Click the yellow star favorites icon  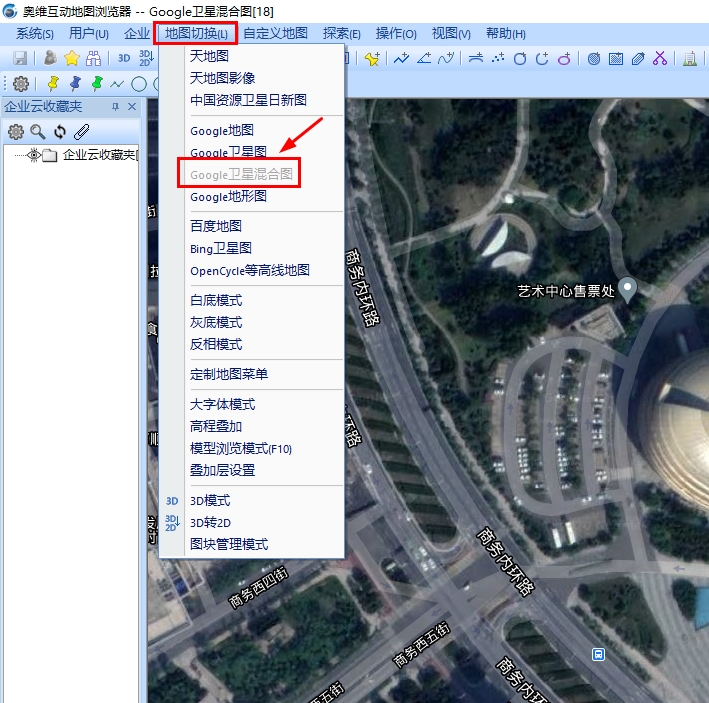72,58
